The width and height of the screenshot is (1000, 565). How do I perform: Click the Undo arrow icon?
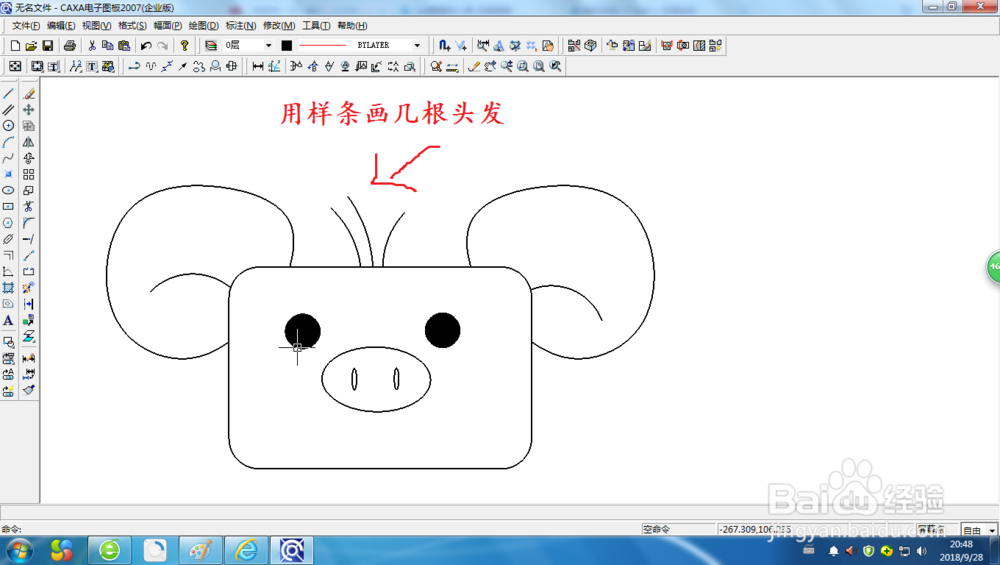point(146,45)
